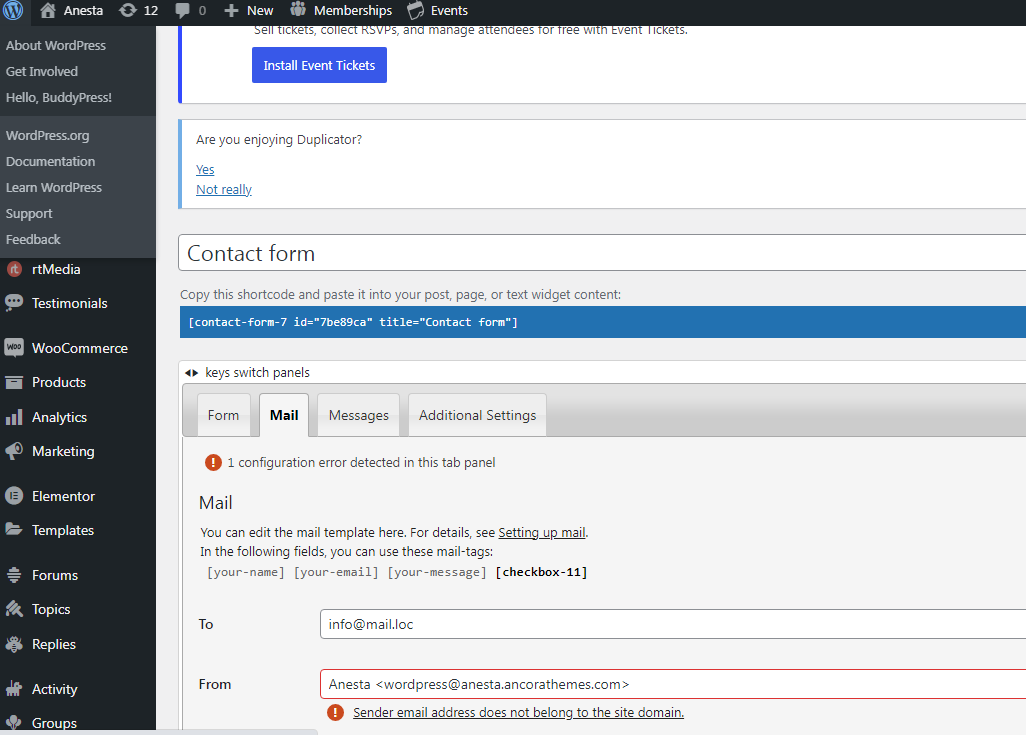The image size is (1026, 735).
Task: Open the Additional Settings tab
Action: (x=477, y=415)
